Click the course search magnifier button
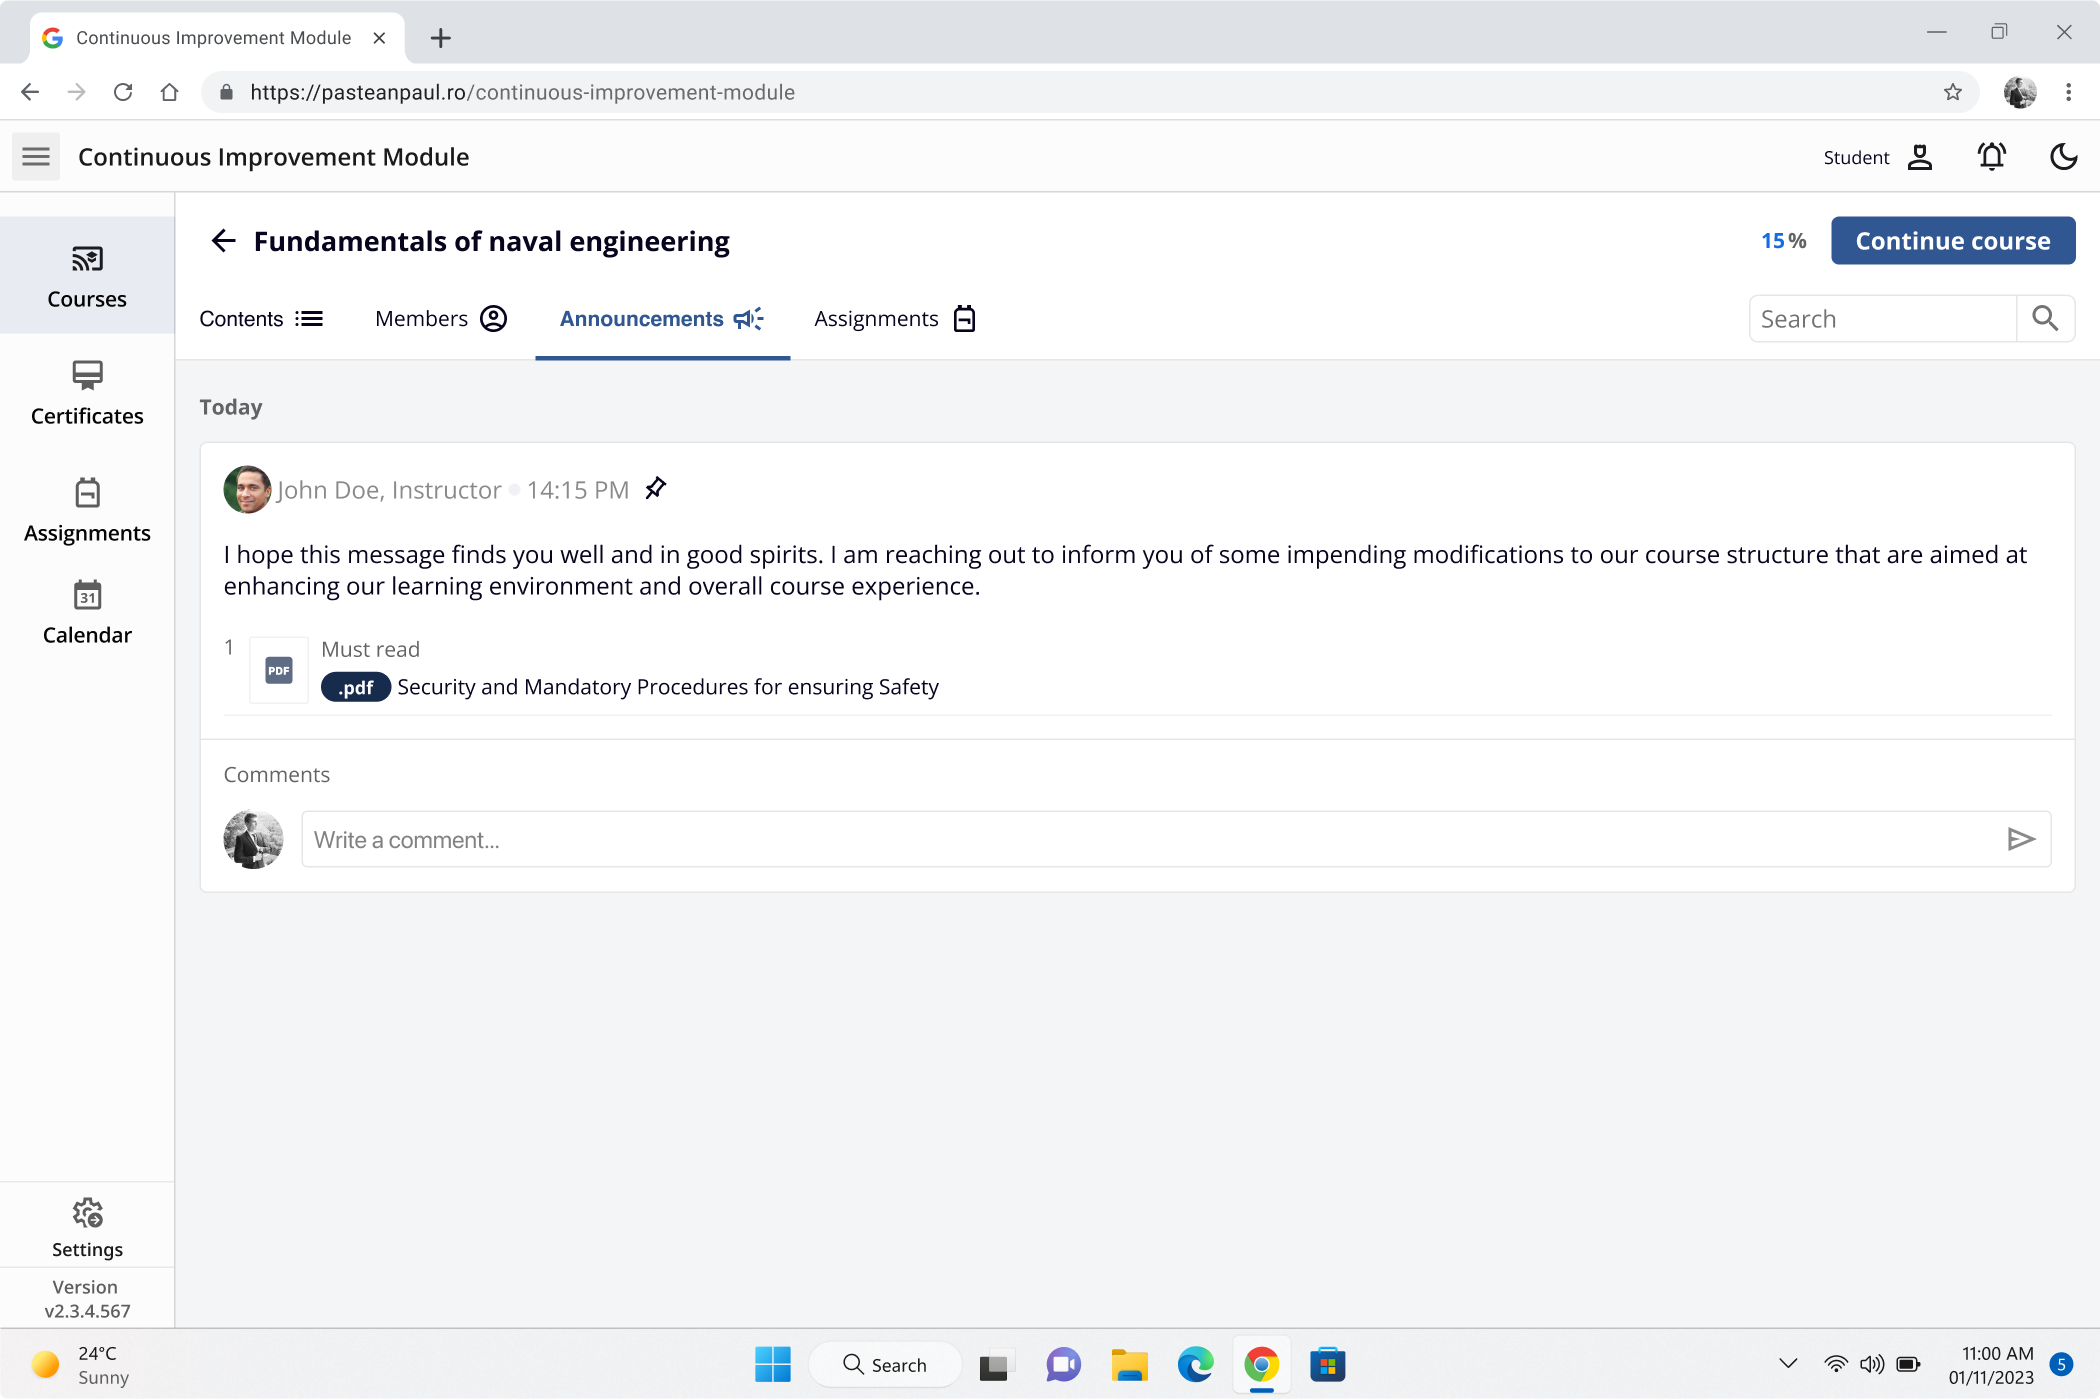 click(2045, 319)
